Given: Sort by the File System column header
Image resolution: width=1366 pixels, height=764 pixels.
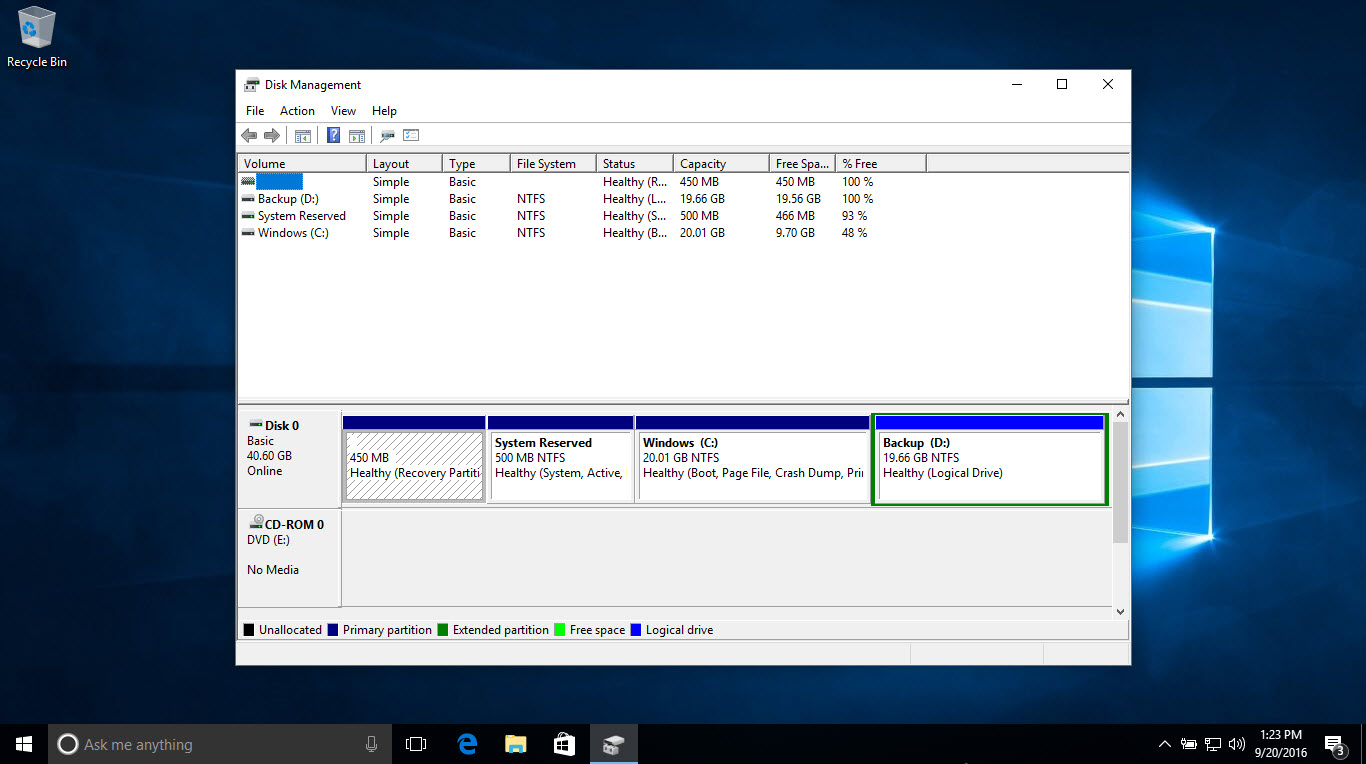Looking at the screenshot, I should coord(553,163).
